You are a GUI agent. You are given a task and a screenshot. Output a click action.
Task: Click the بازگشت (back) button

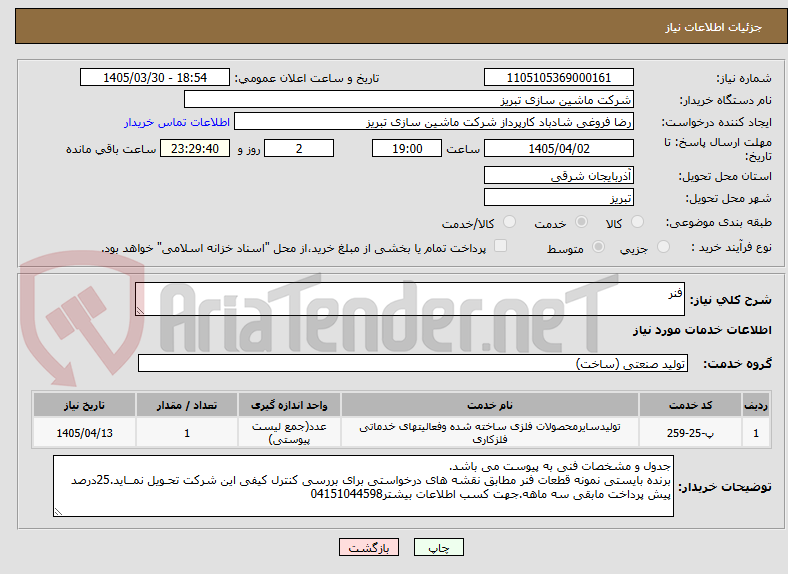(x=369, y=547)
